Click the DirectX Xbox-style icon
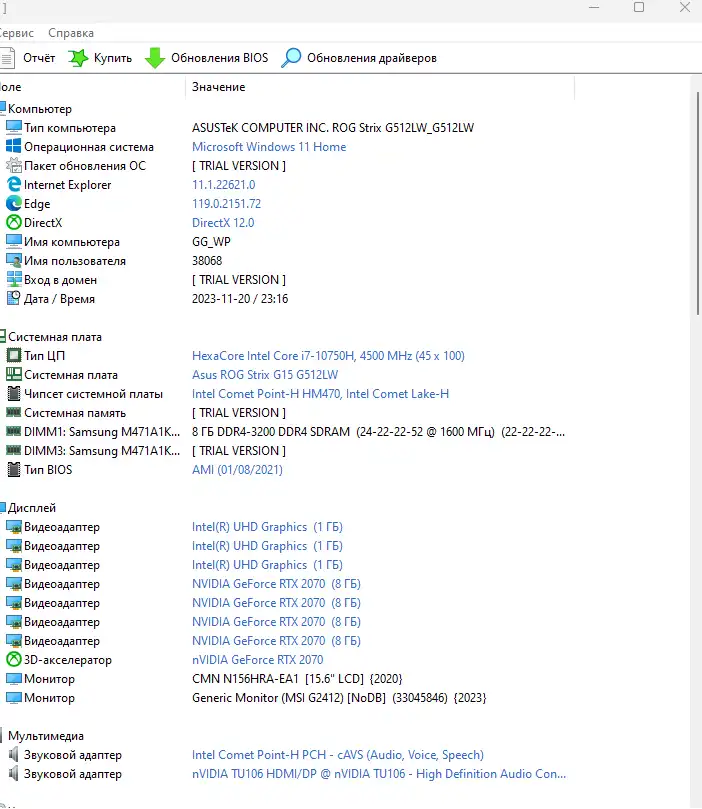The width and height of the screenshot is (702, 809). (x=13, y=223)
